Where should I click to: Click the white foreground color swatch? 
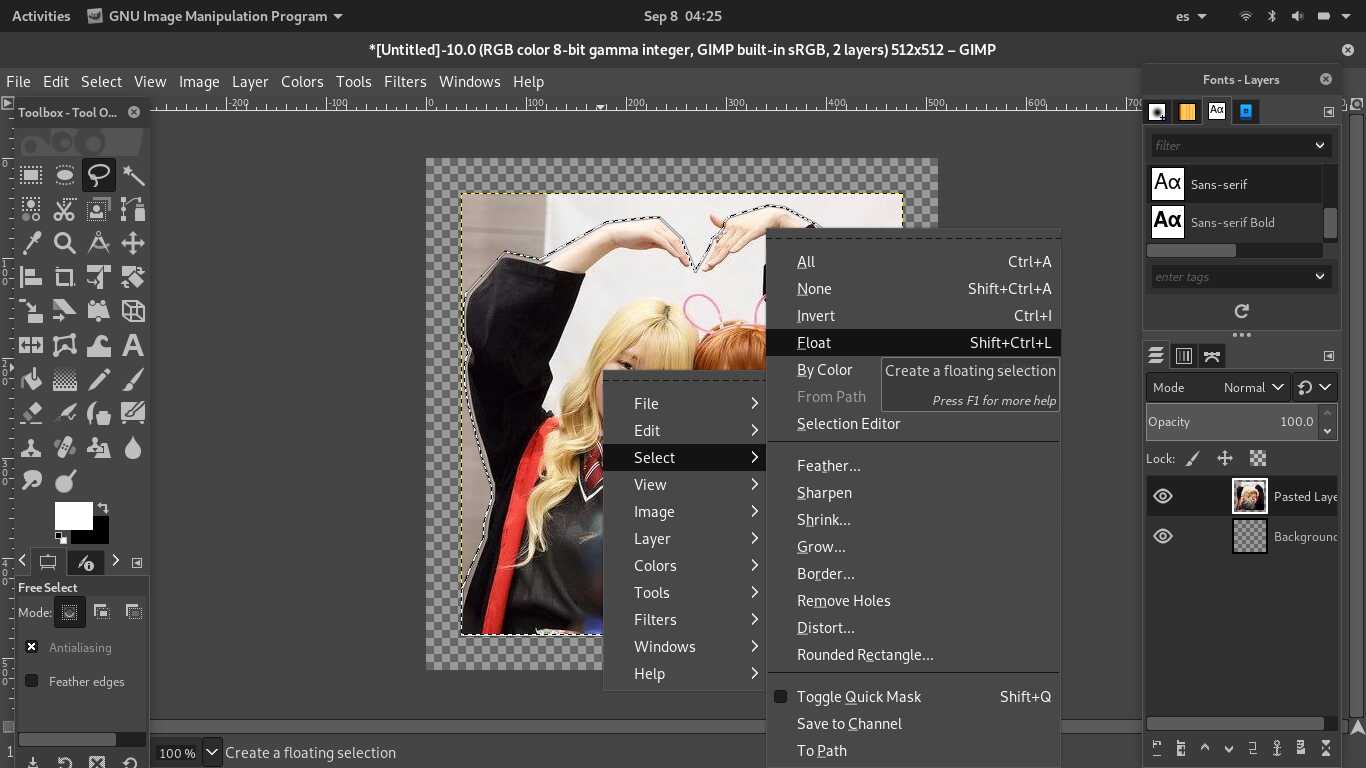click(x=73, y=516)
